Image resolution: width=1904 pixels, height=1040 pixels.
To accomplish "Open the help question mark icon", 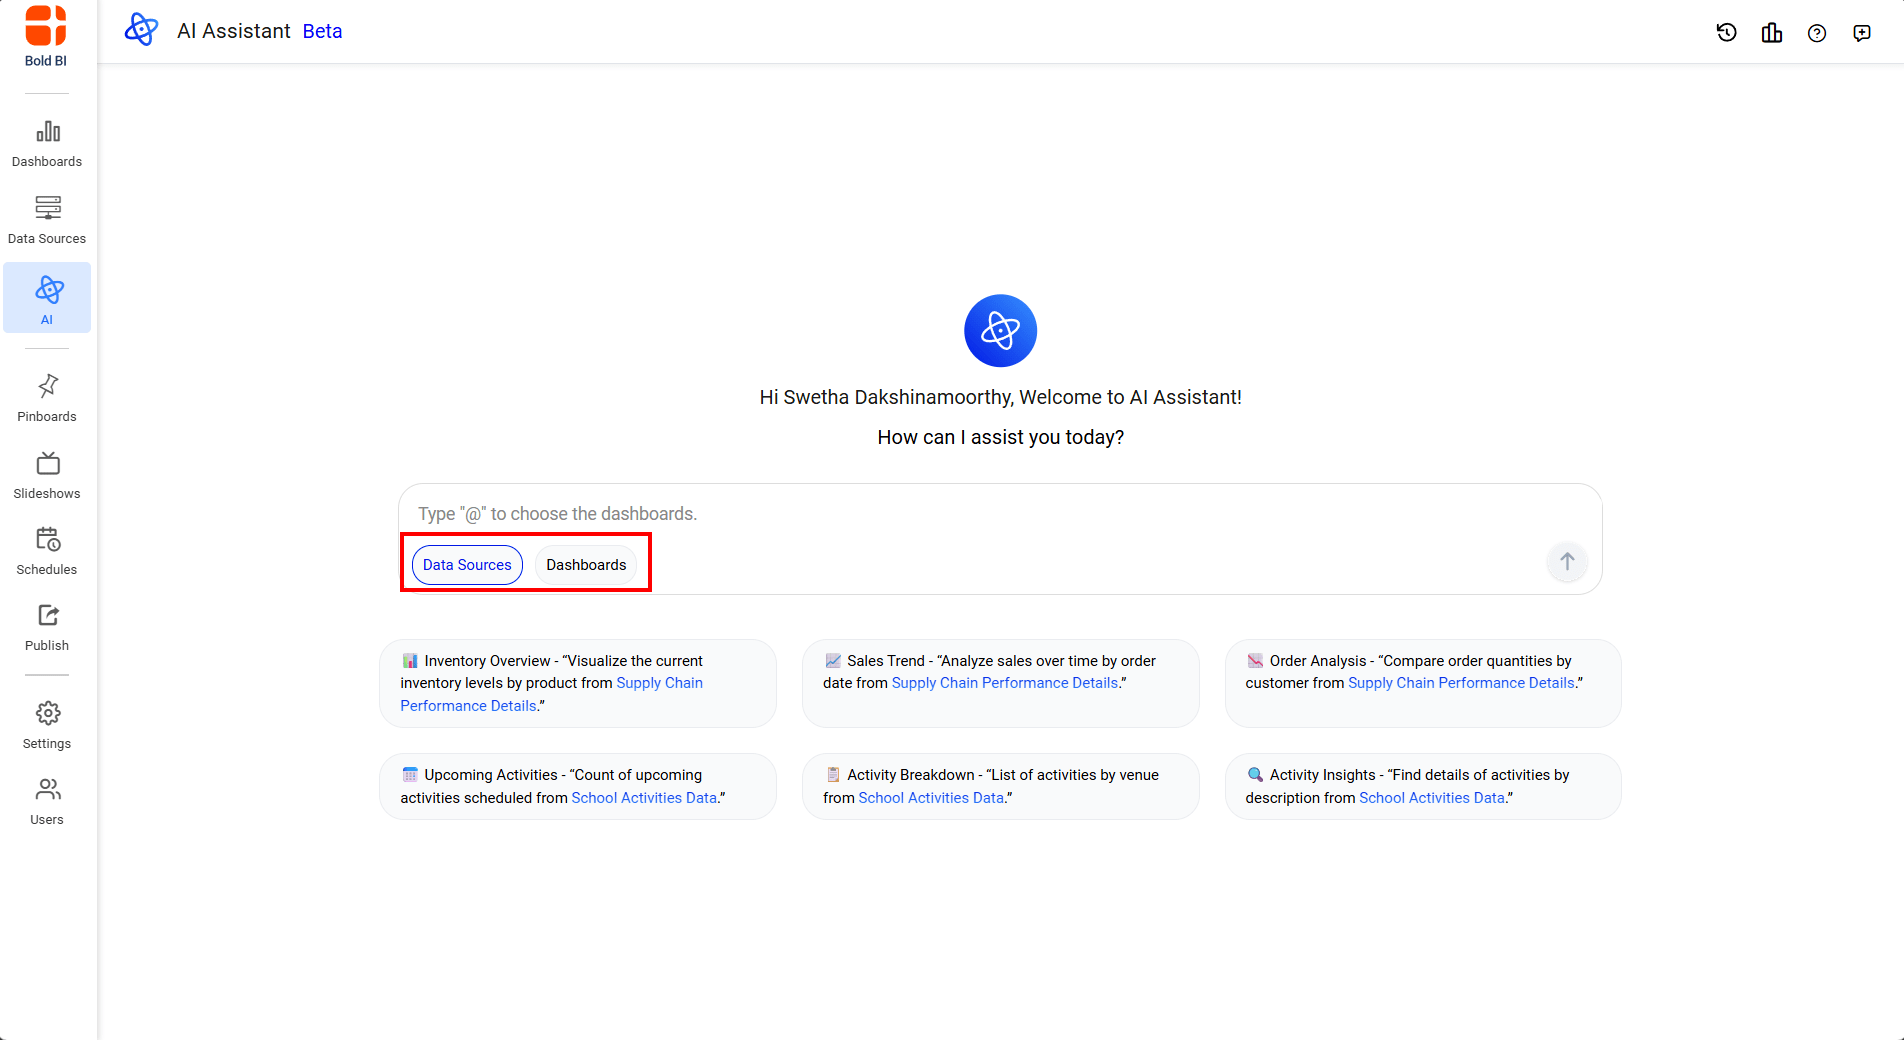I will point(1816,33).
